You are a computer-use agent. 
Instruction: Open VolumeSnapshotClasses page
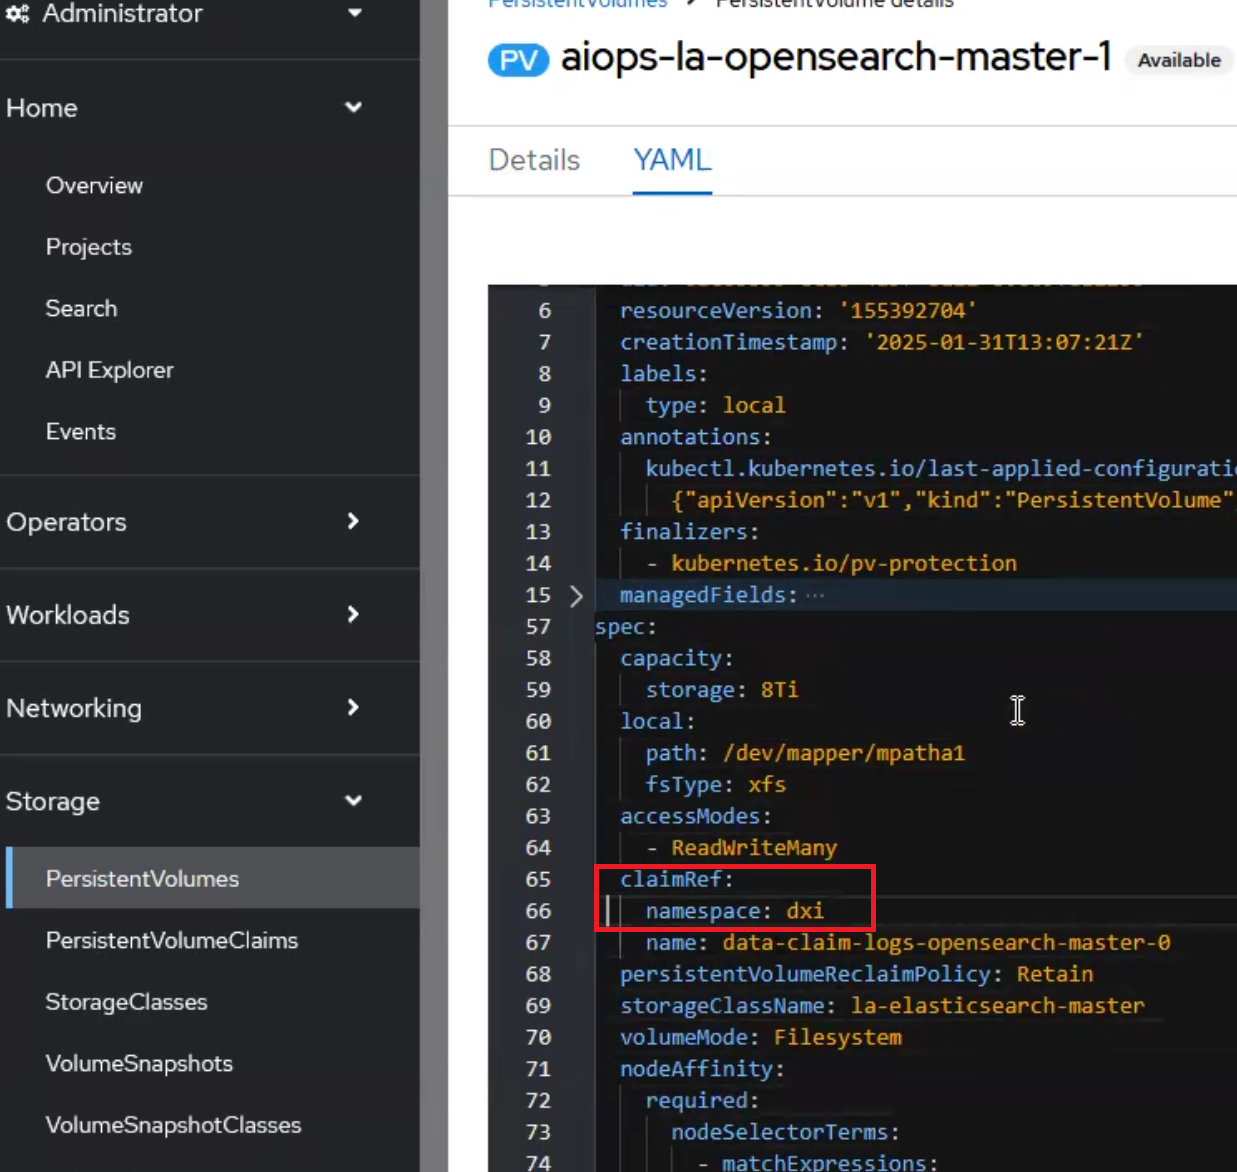tap(173, 1125)
